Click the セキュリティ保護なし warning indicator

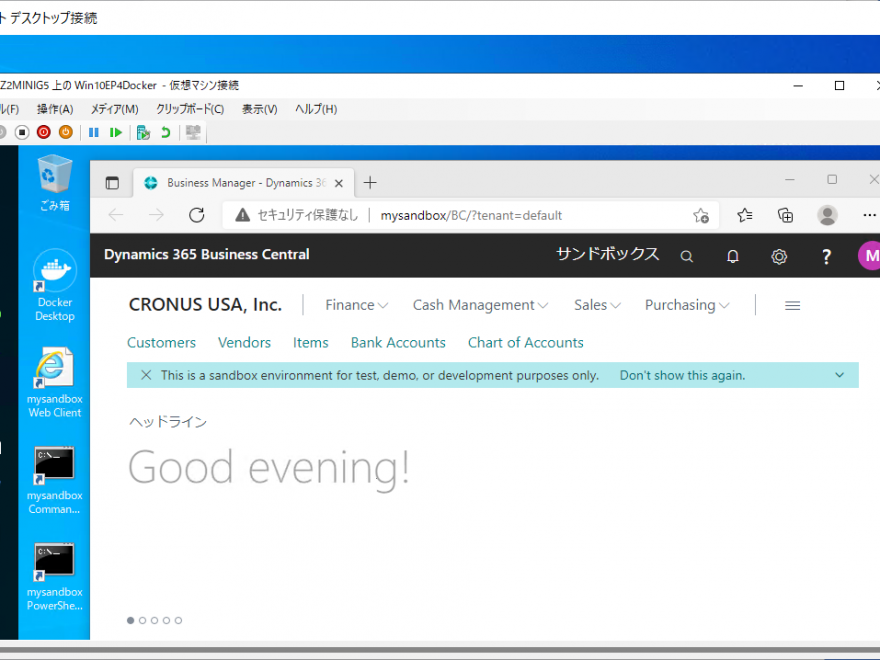coord(296,215)
